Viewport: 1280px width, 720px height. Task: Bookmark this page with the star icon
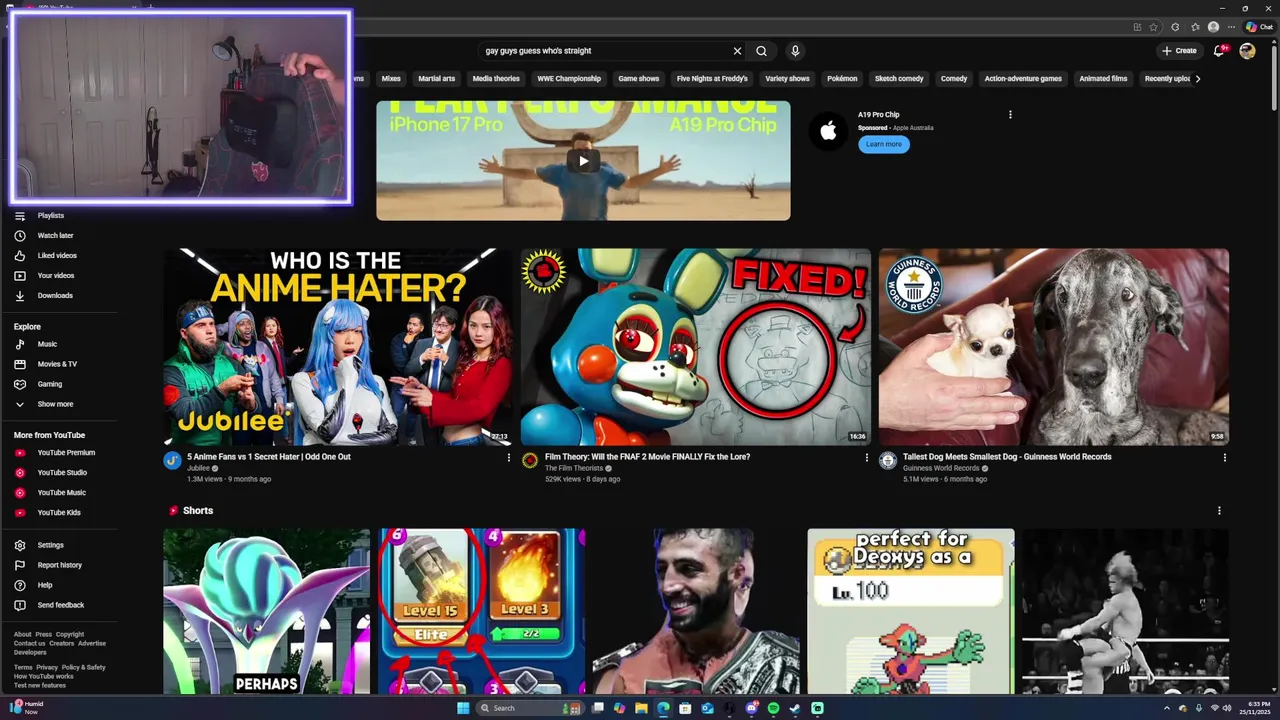click(1153, 27)
